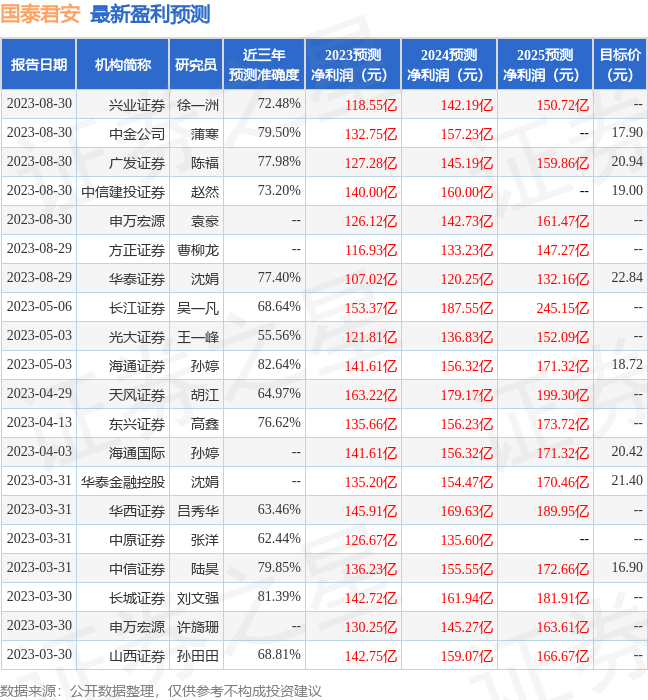Click target price 22.84

(627, 278)
